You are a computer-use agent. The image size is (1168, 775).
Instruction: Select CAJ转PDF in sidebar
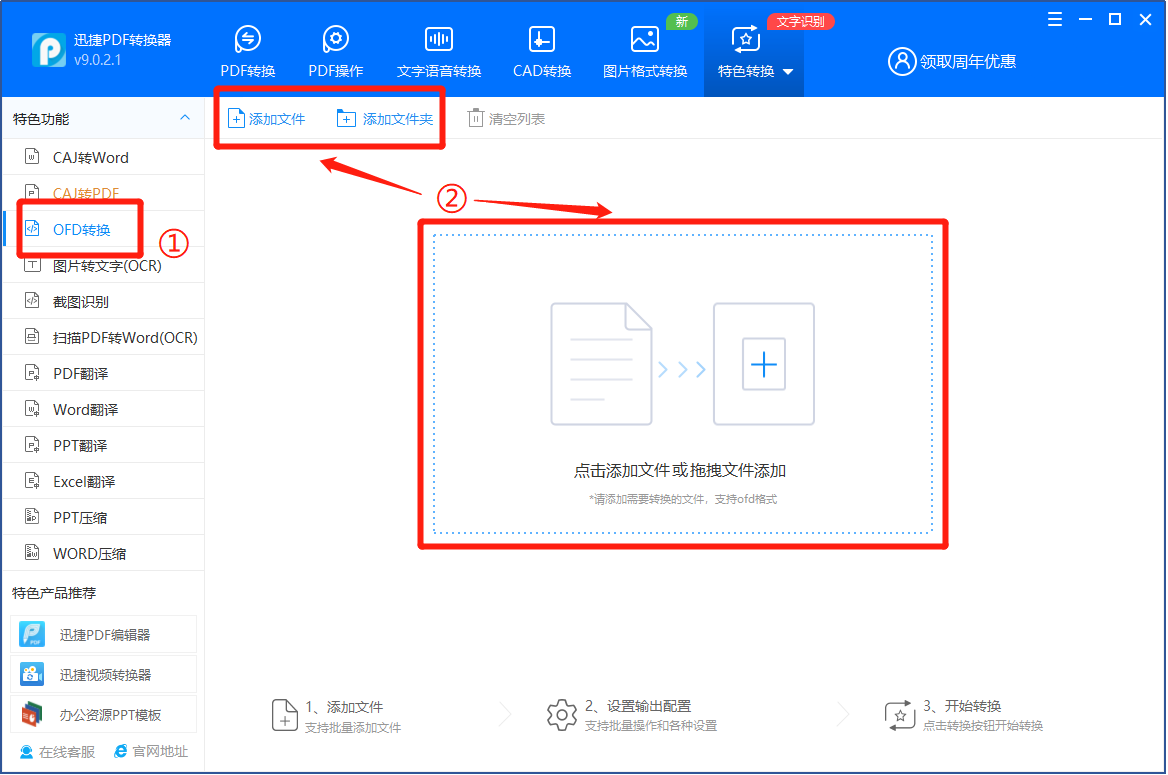point(104,193)
